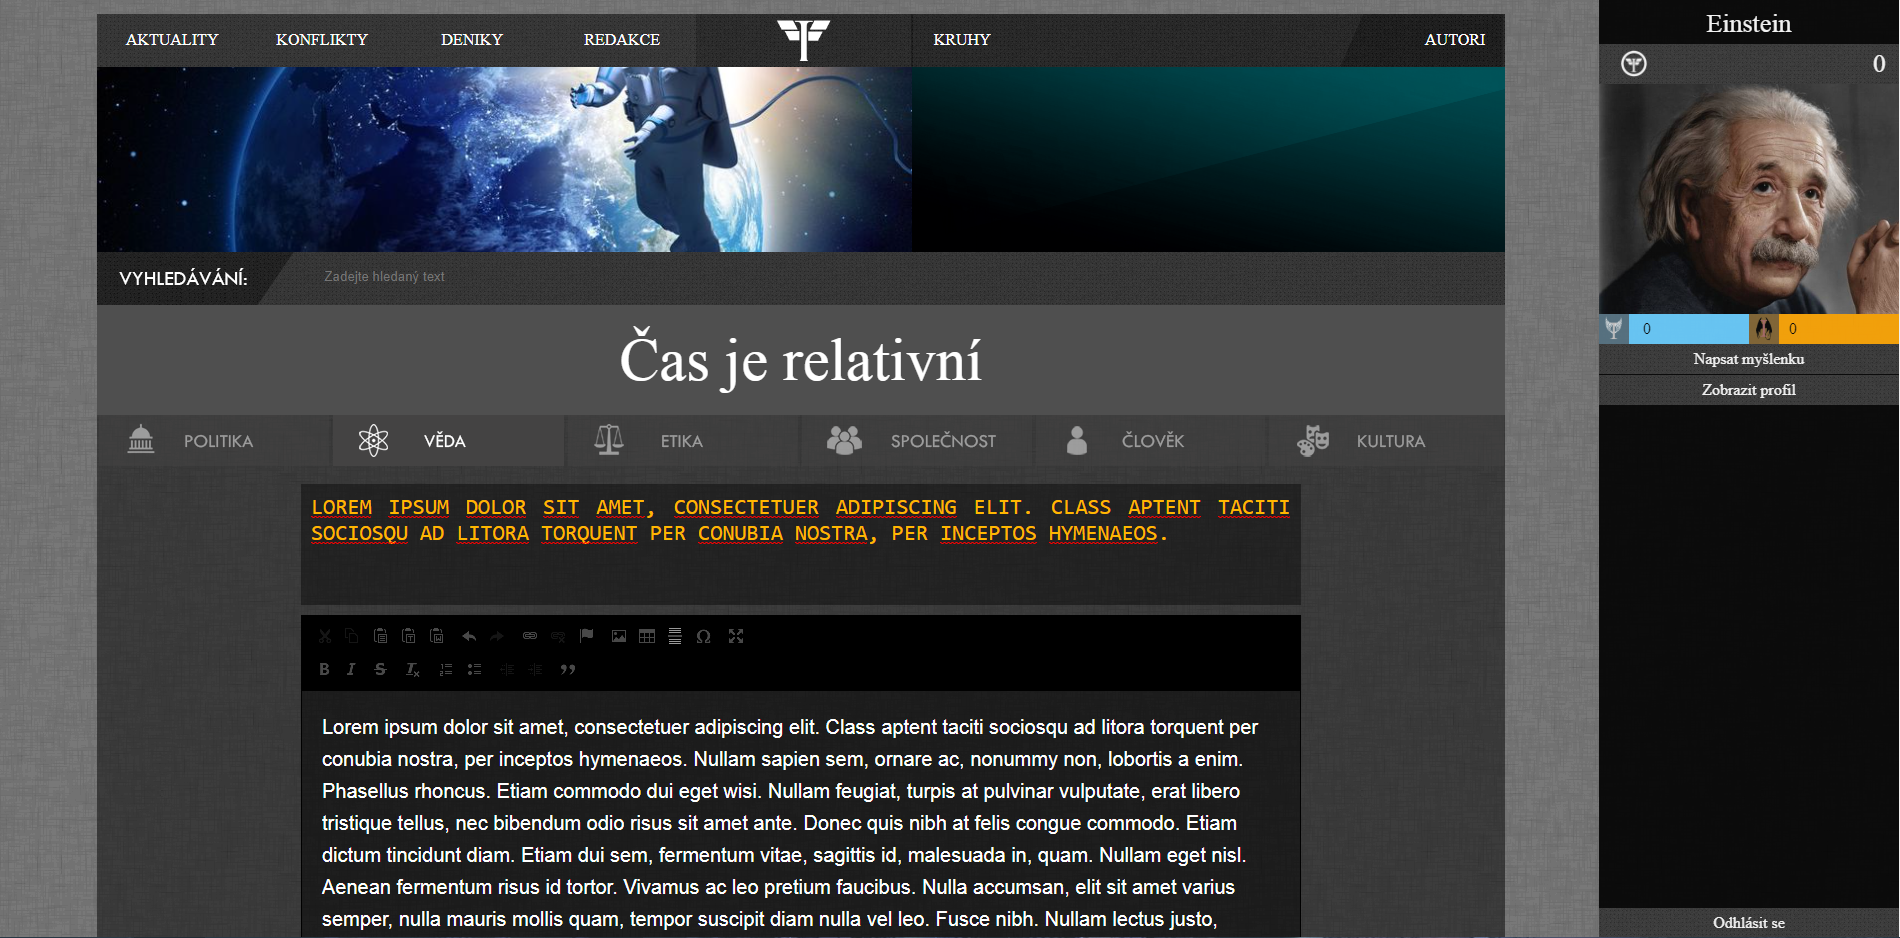Insert a bulleted list

475,669
